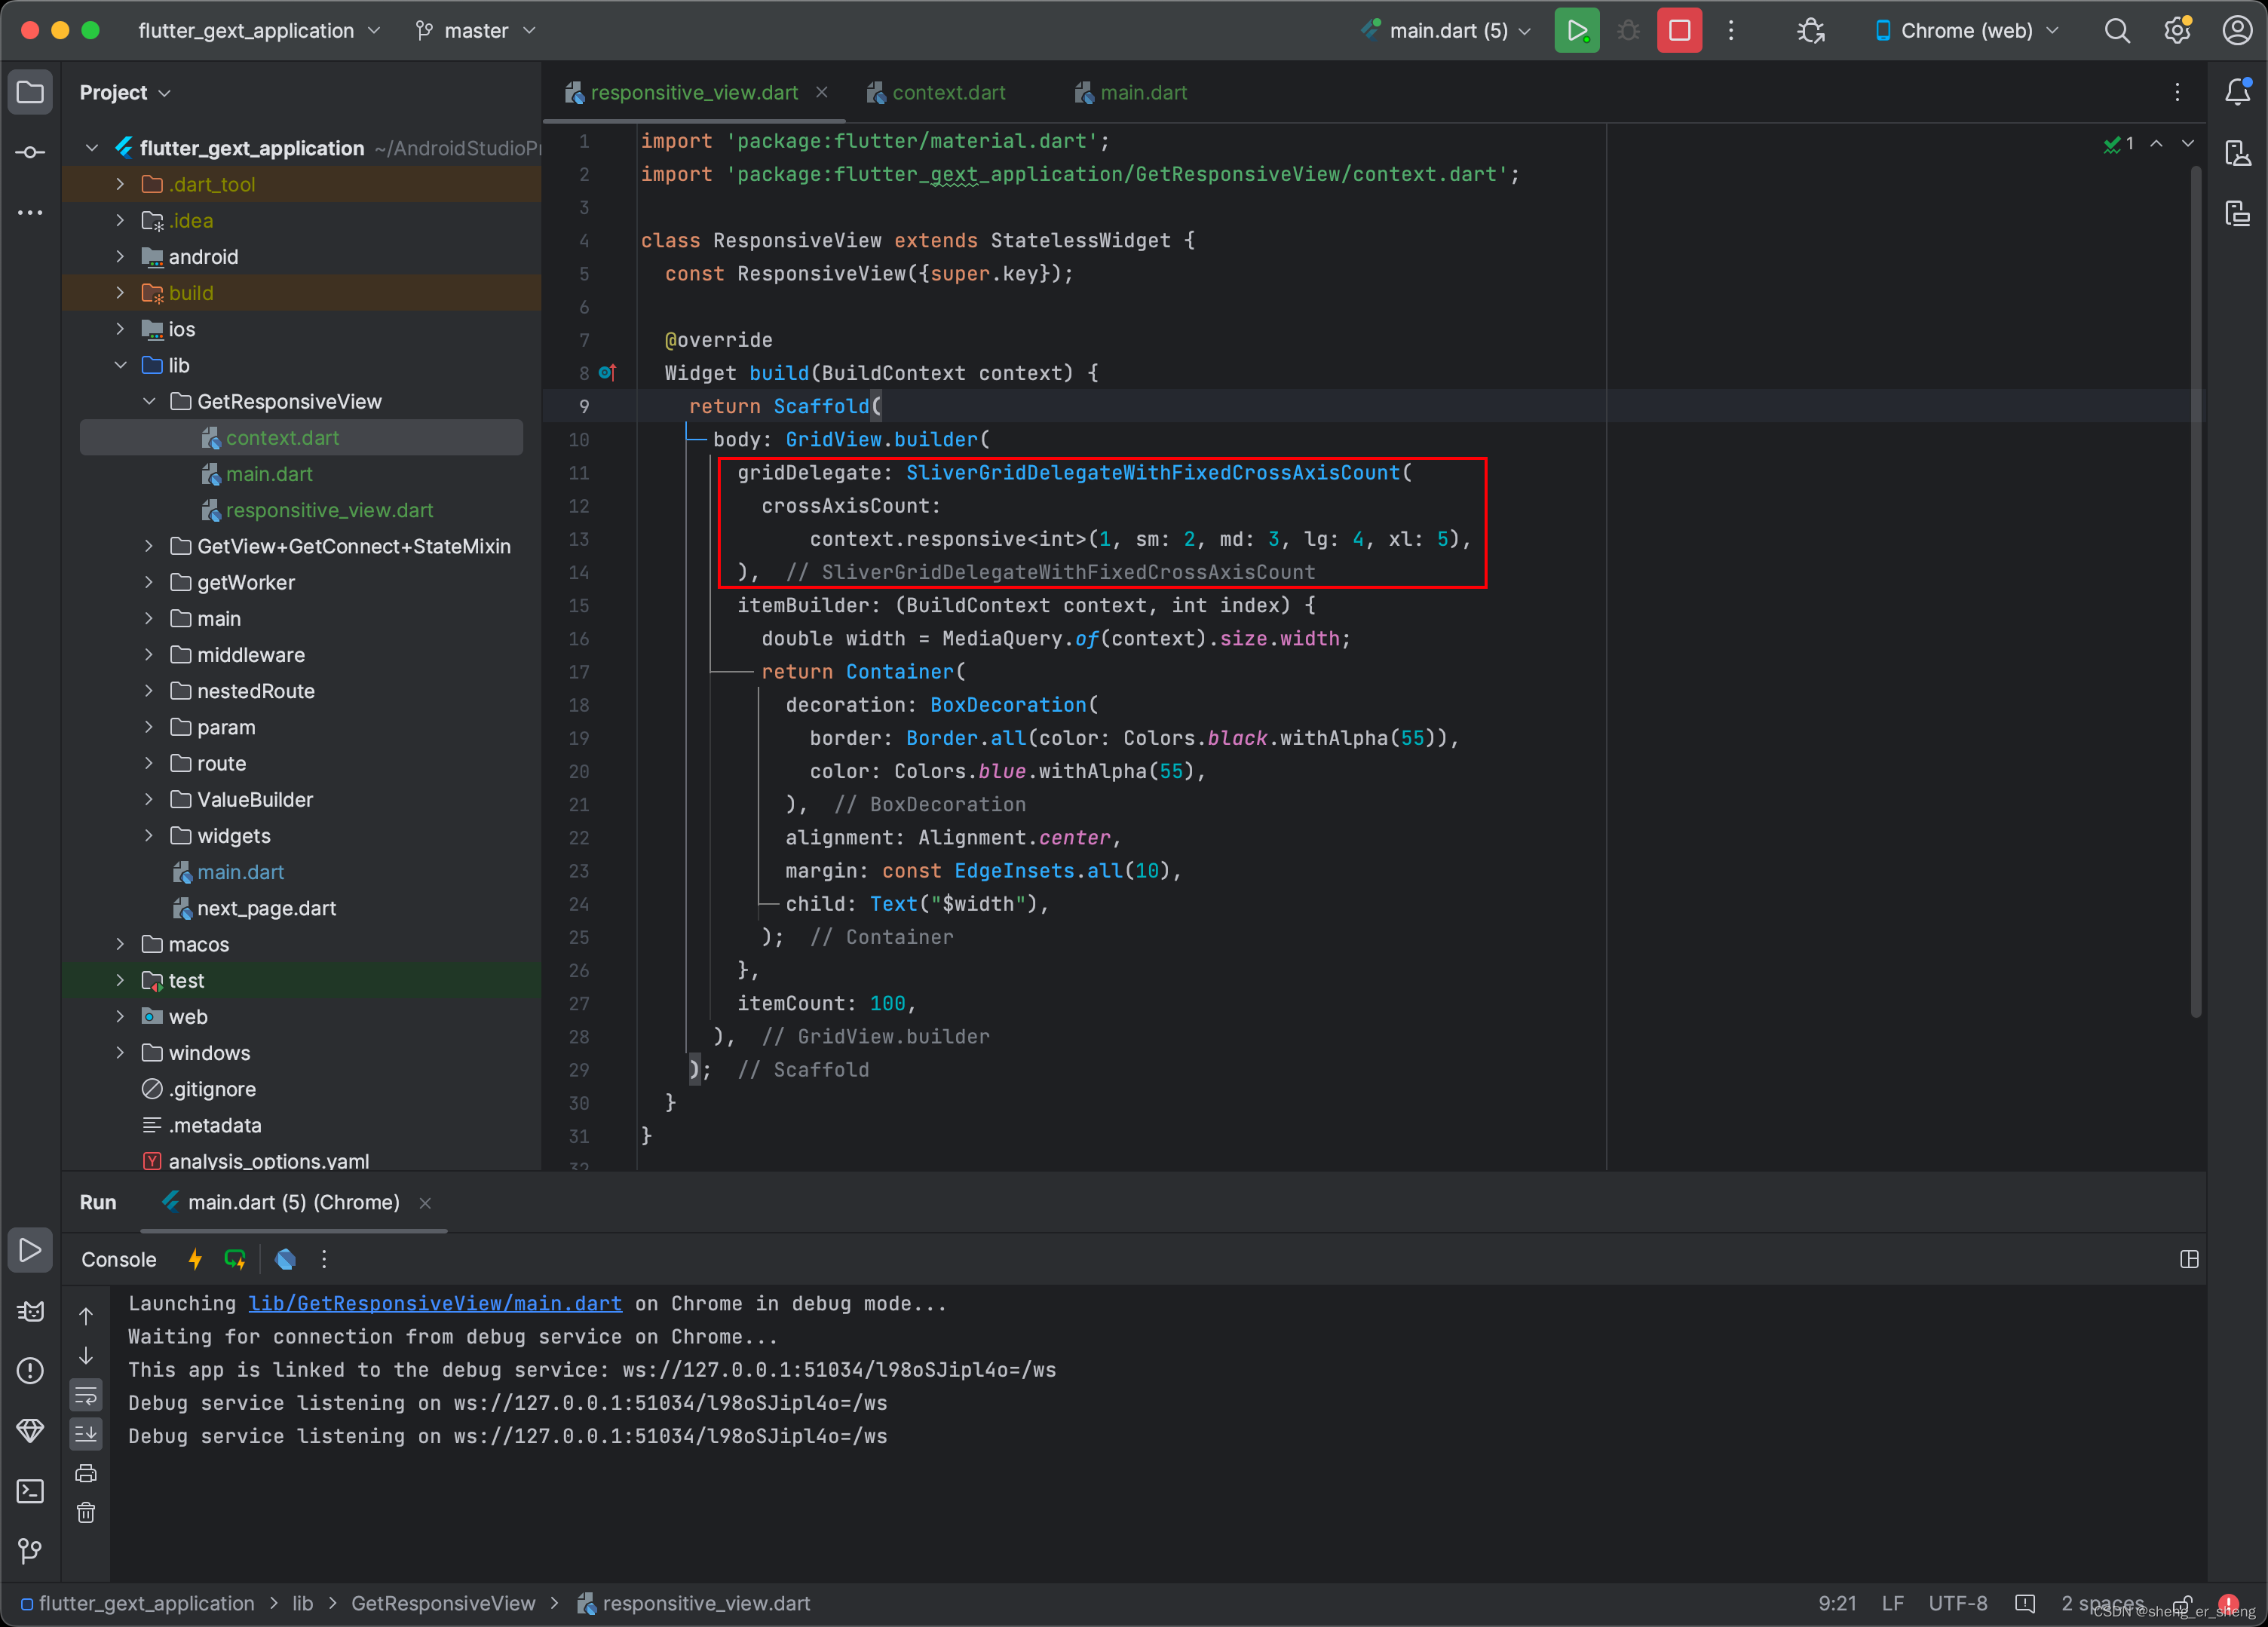
Task: Expand the android folder
Action: (x=120, y=257)
